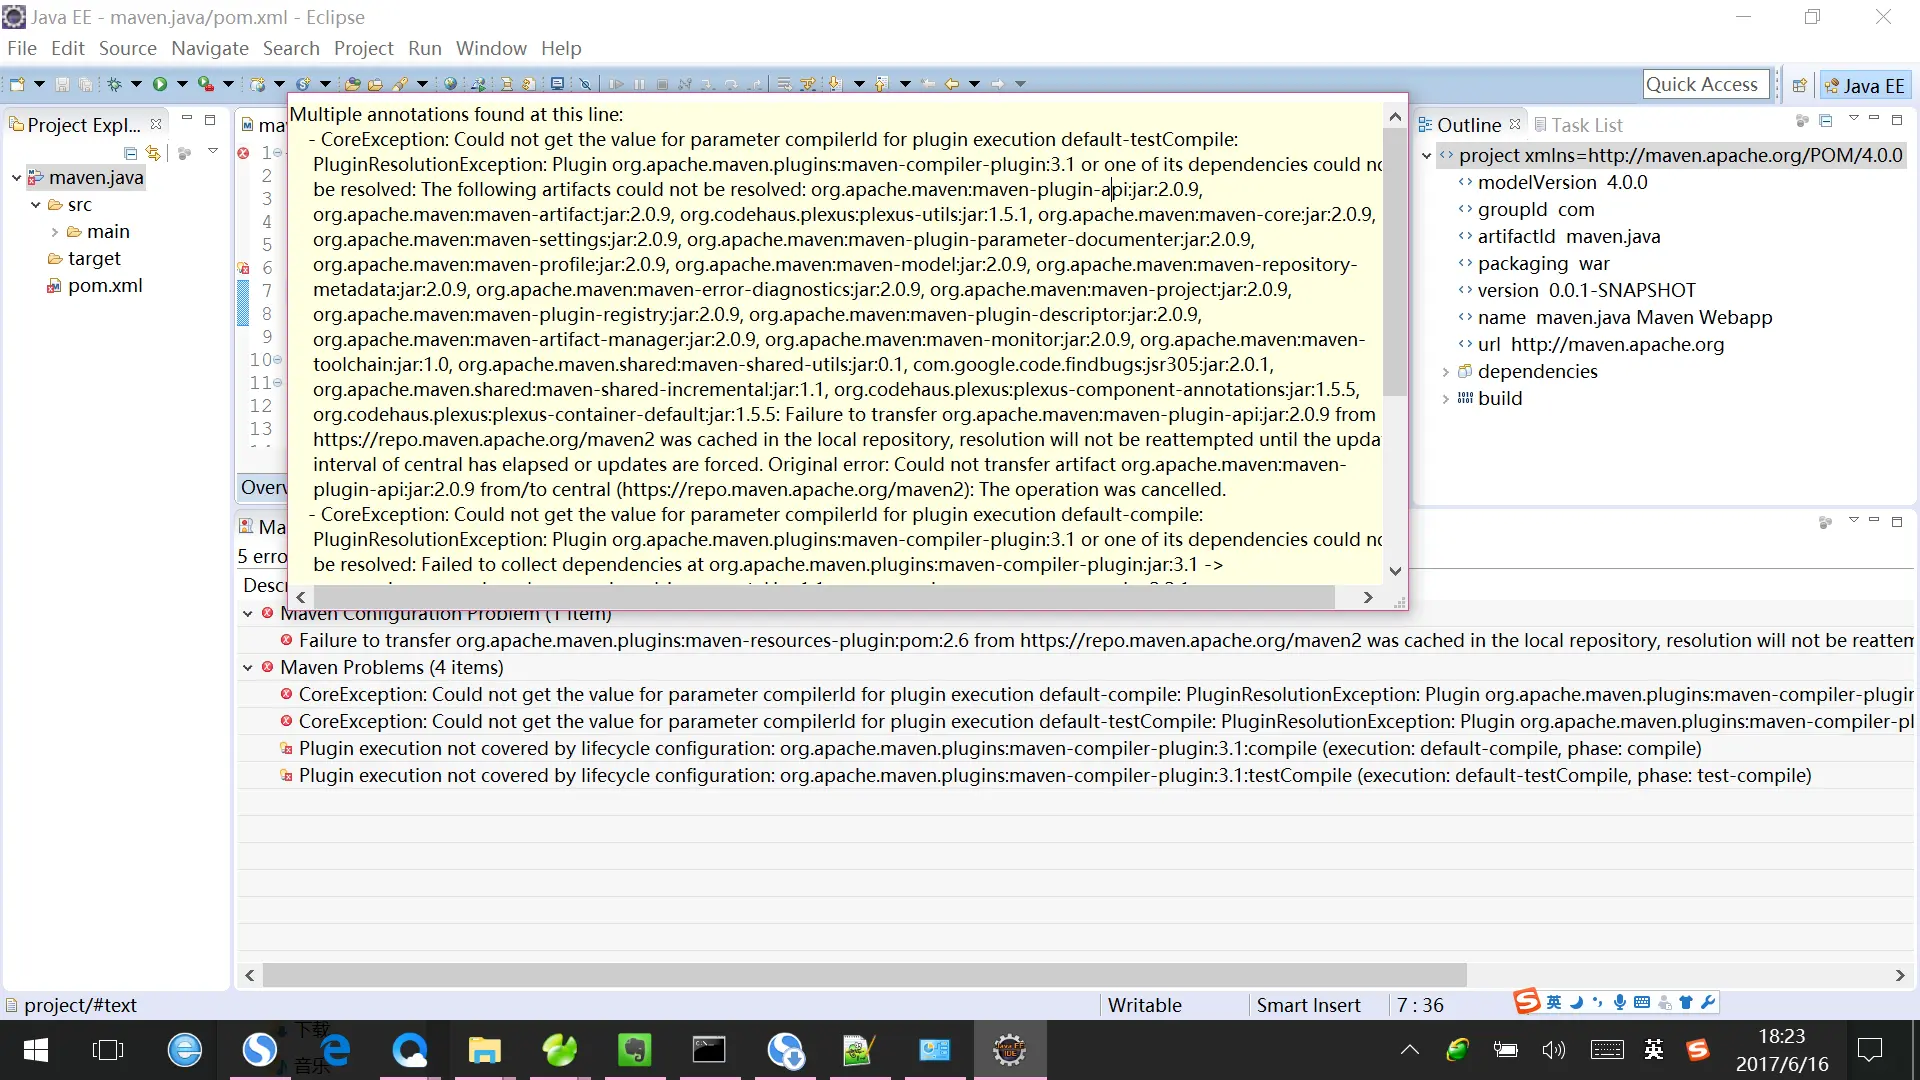The image size is (1920, 1080).
Task: Switch to the Java EE perspective
Action: click(x=1865, y=85)
